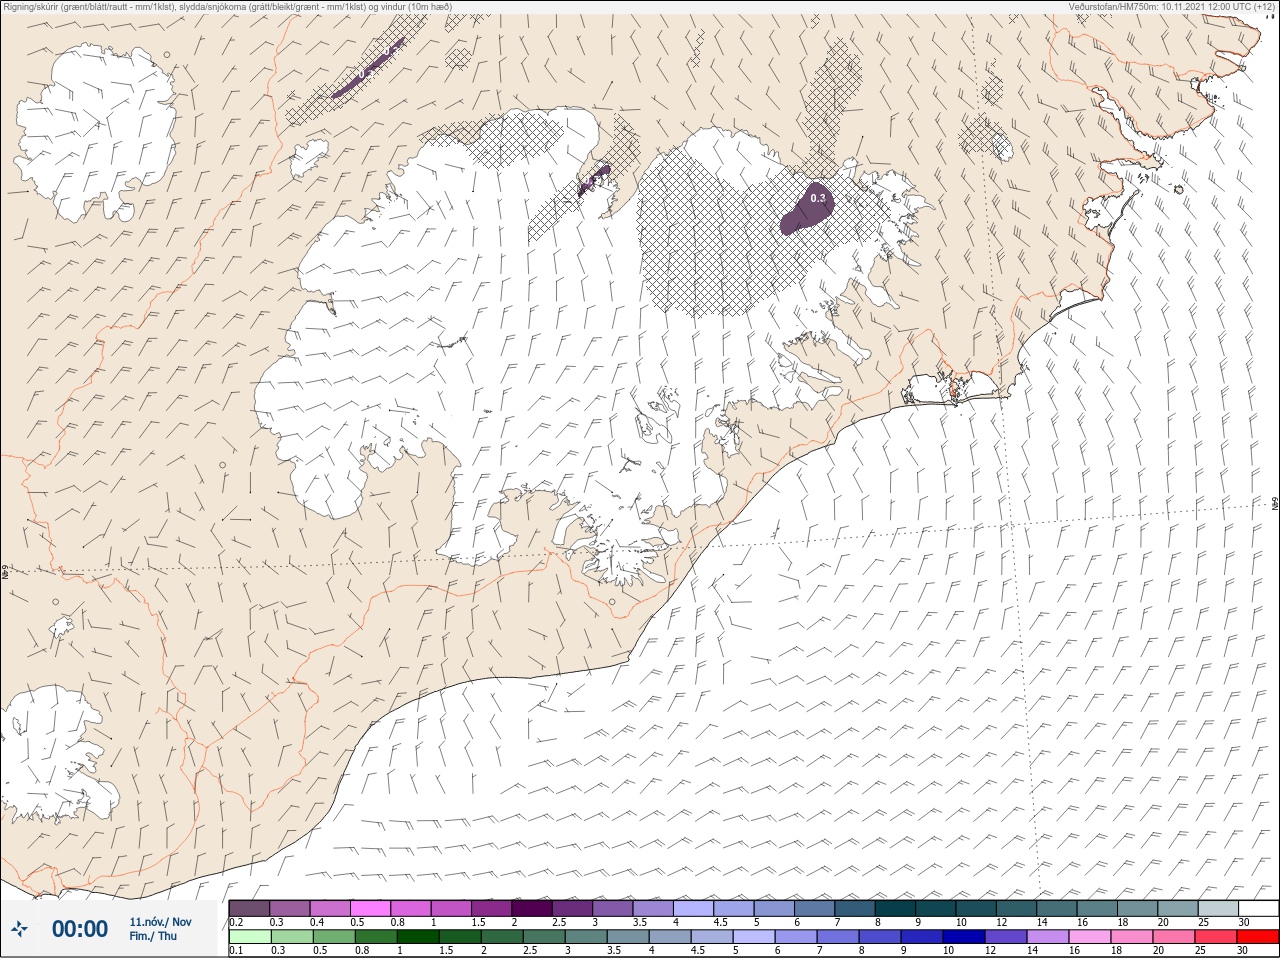Click the weekday label 'Fim./ Thu'

pyautogui.click(x=153, y=936)
